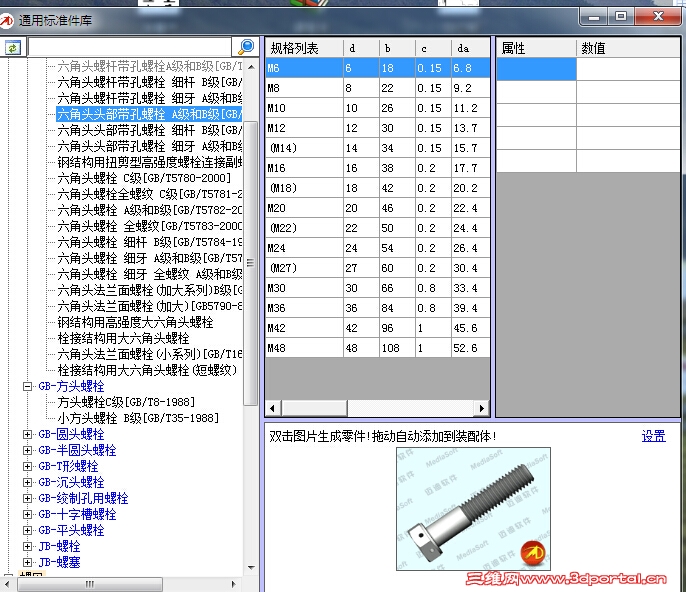
Task: Select the M6 specification row
Action: (378, 68)
